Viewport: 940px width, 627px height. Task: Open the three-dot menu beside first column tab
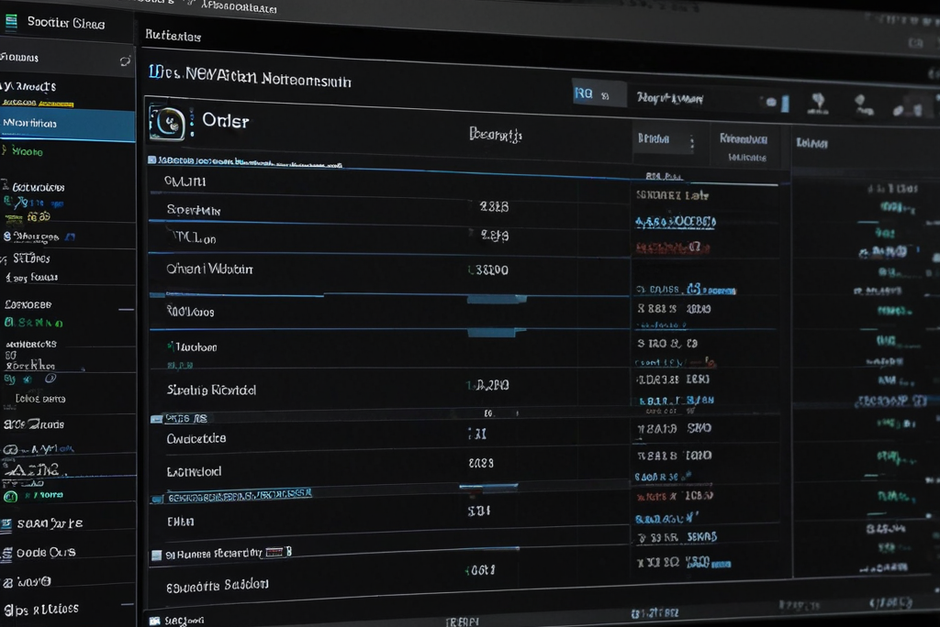tap(692, 142)
